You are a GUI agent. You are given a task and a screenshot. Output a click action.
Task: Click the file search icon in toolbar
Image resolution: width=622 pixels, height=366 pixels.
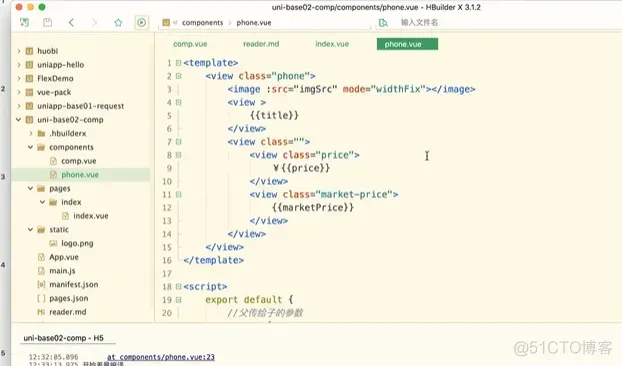coord(383,23)
